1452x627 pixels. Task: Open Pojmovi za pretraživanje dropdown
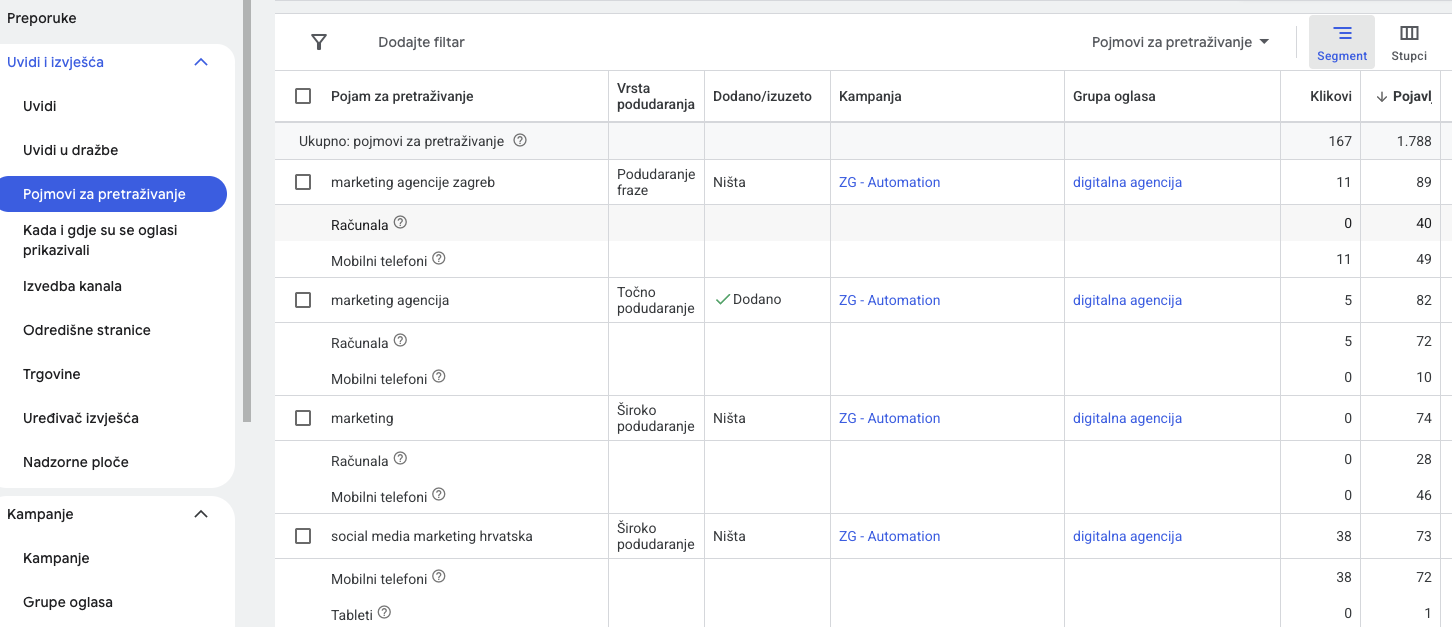(x=1180, y=42)
